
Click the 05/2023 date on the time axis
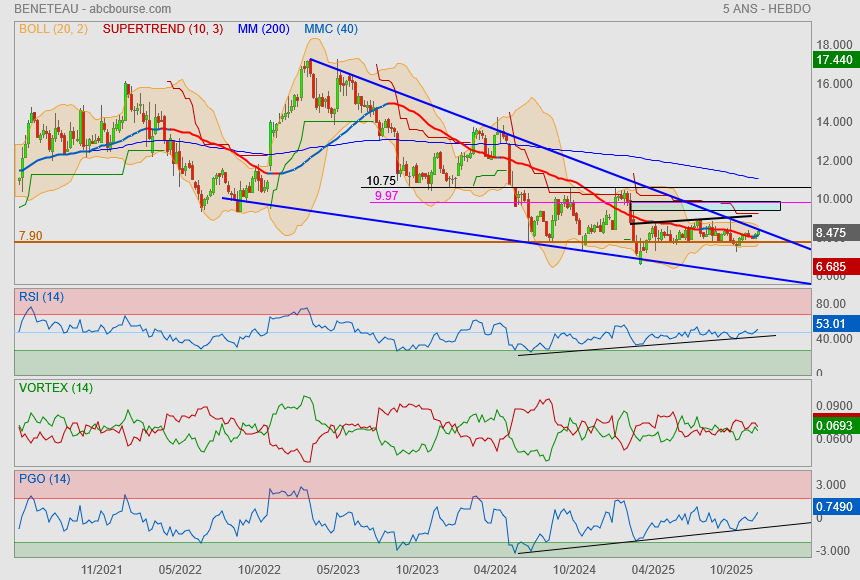pos(337,568)
